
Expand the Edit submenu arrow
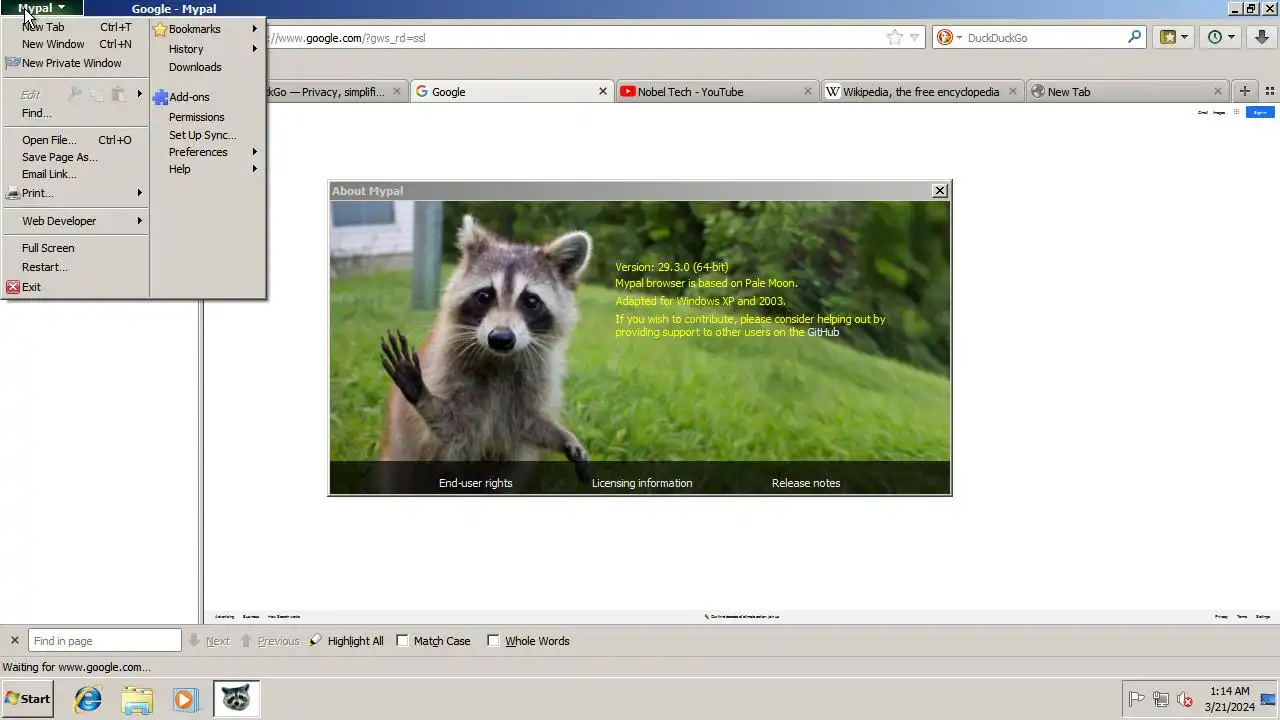140,94
